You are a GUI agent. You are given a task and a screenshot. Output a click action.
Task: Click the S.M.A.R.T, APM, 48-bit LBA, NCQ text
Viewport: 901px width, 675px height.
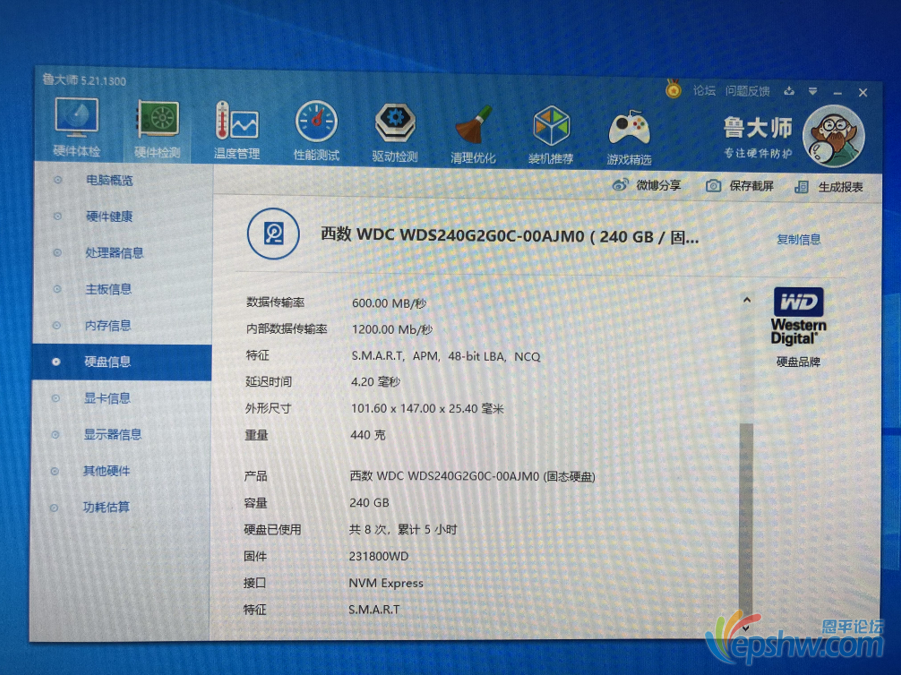[446, 356]
